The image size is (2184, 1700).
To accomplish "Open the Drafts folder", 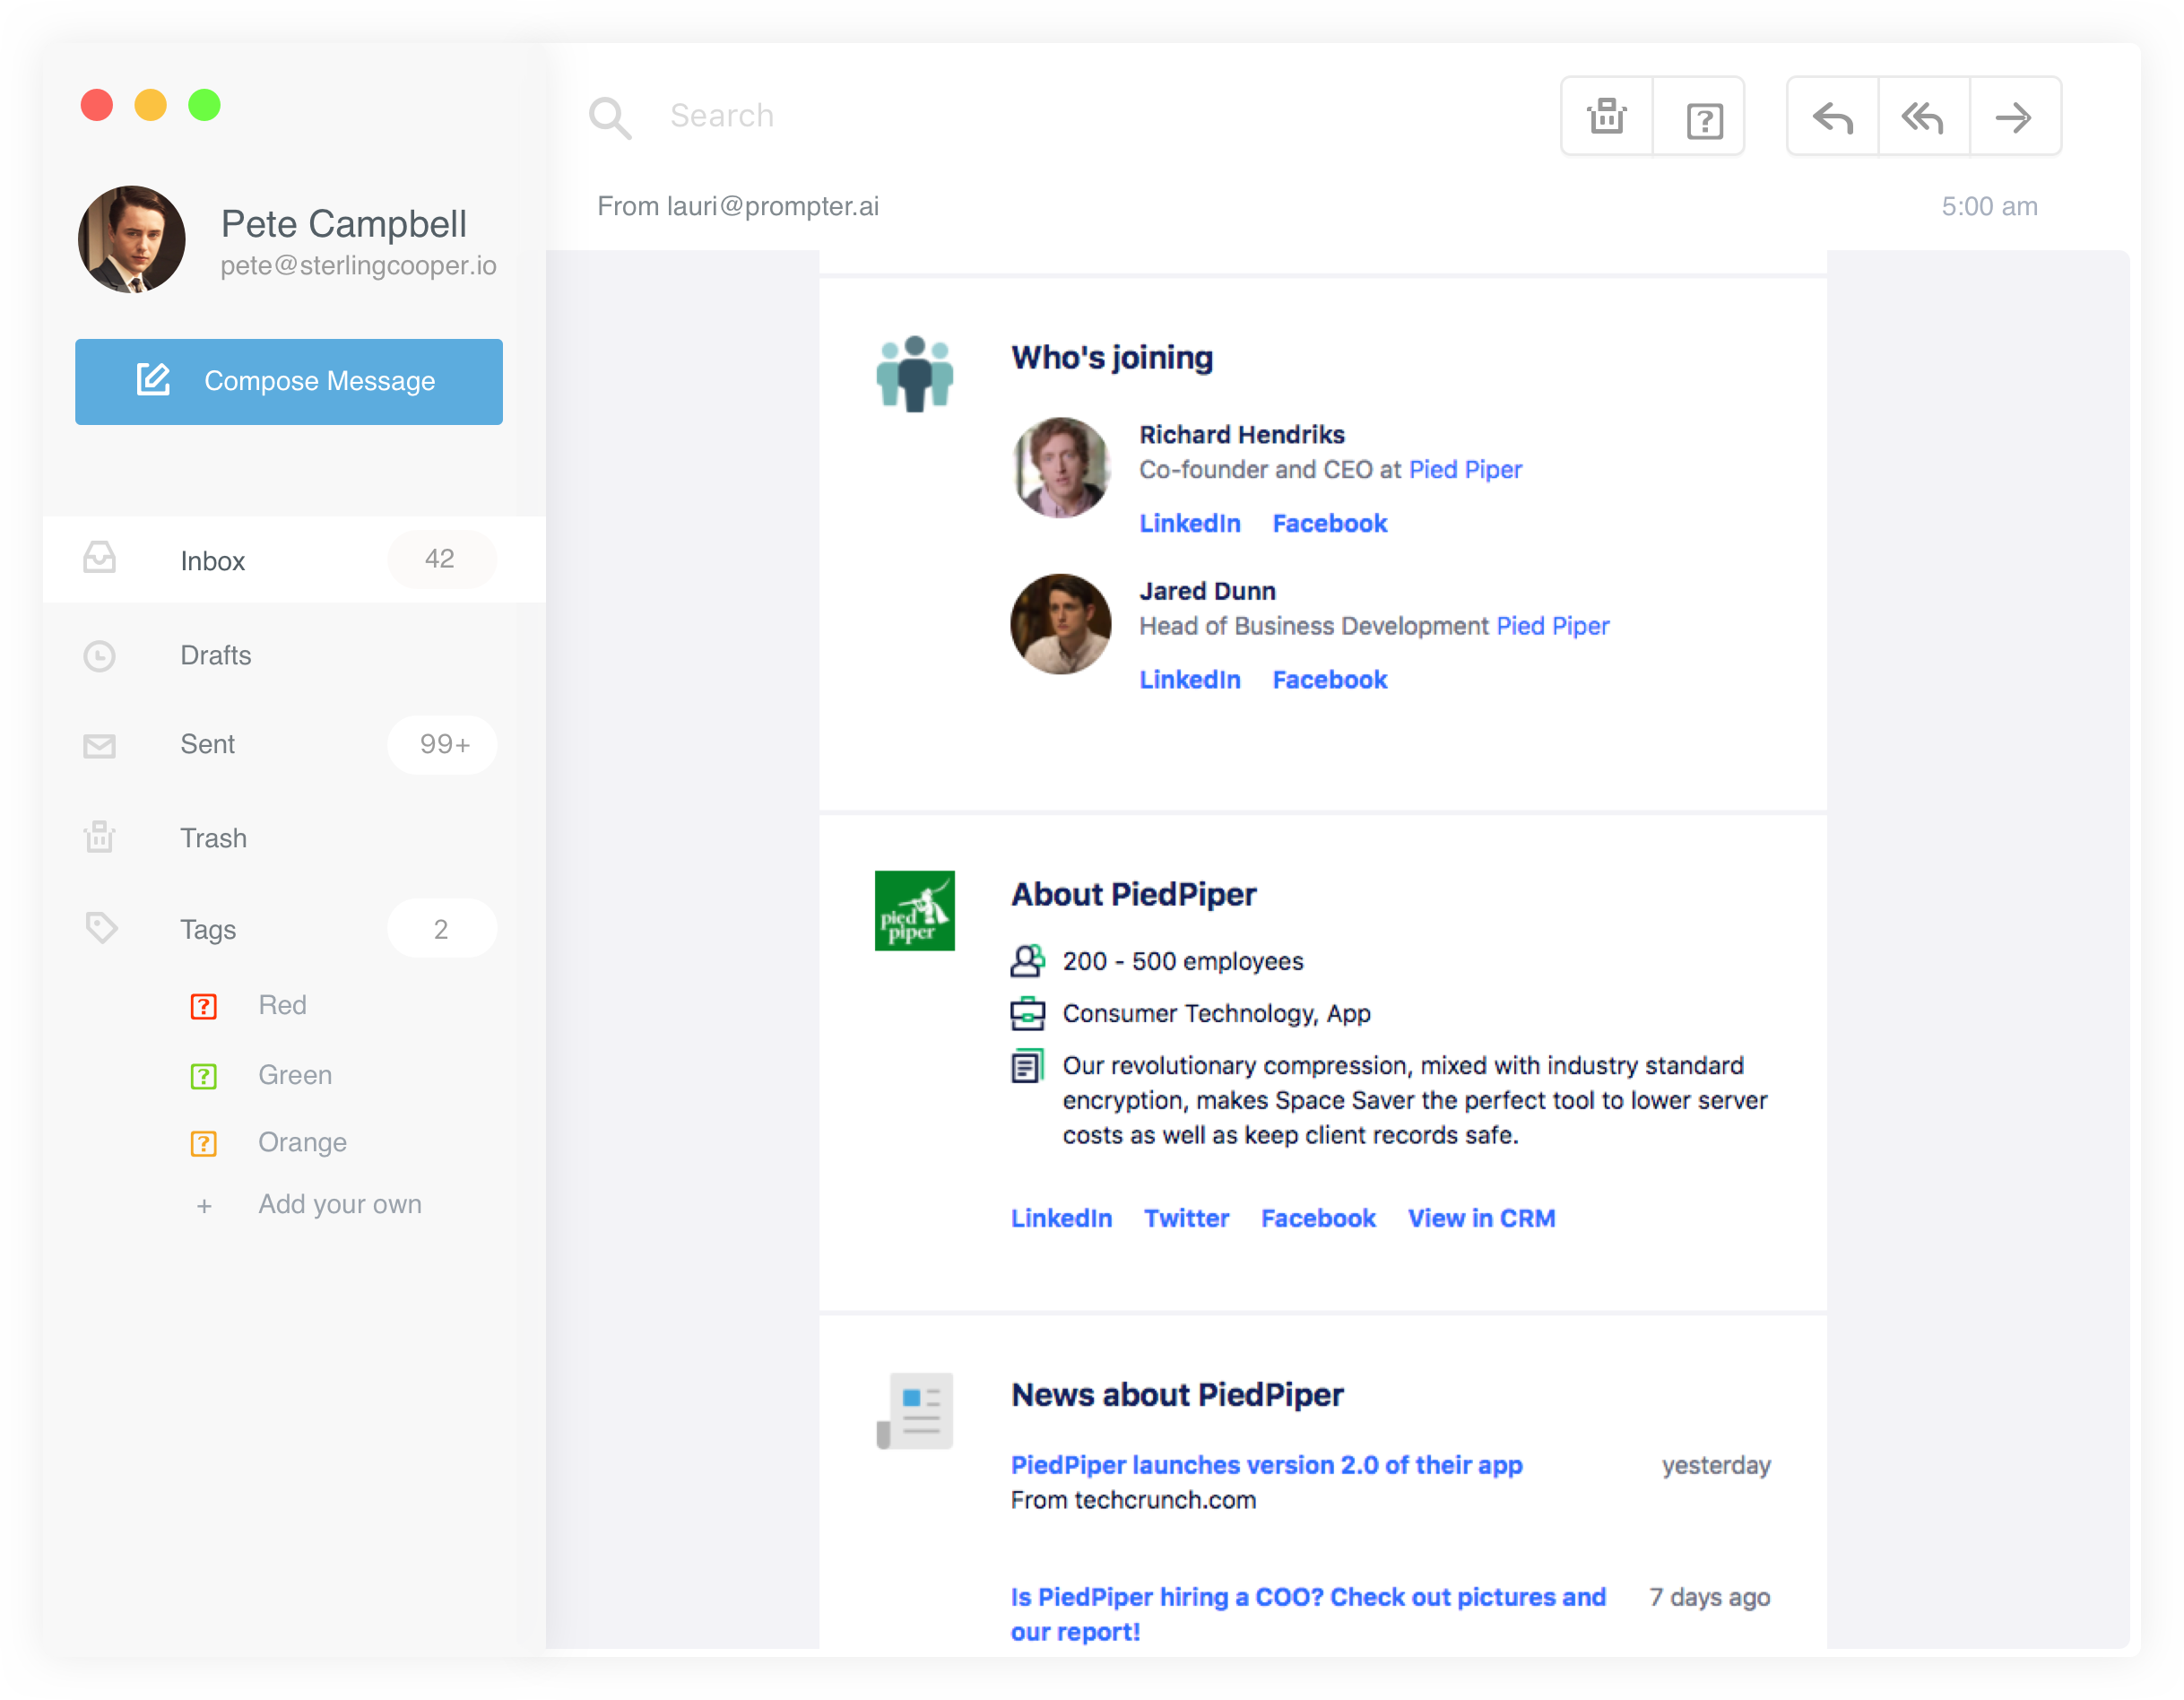I will coord(216,655).
